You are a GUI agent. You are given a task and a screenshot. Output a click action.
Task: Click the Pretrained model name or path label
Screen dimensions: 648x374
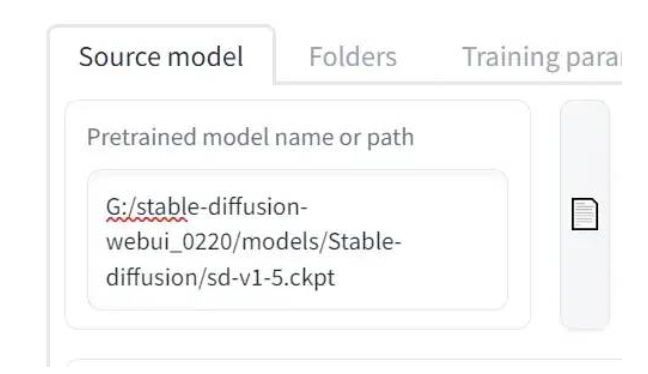click(250, 137)
